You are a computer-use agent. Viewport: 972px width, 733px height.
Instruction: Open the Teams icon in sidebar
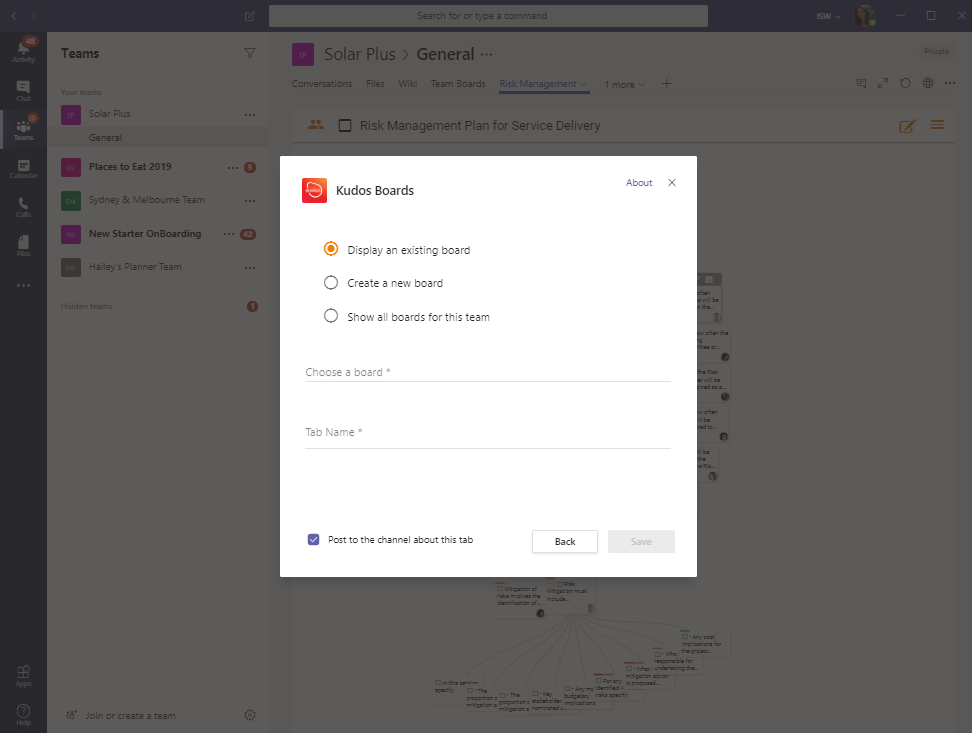coord(24,129)
